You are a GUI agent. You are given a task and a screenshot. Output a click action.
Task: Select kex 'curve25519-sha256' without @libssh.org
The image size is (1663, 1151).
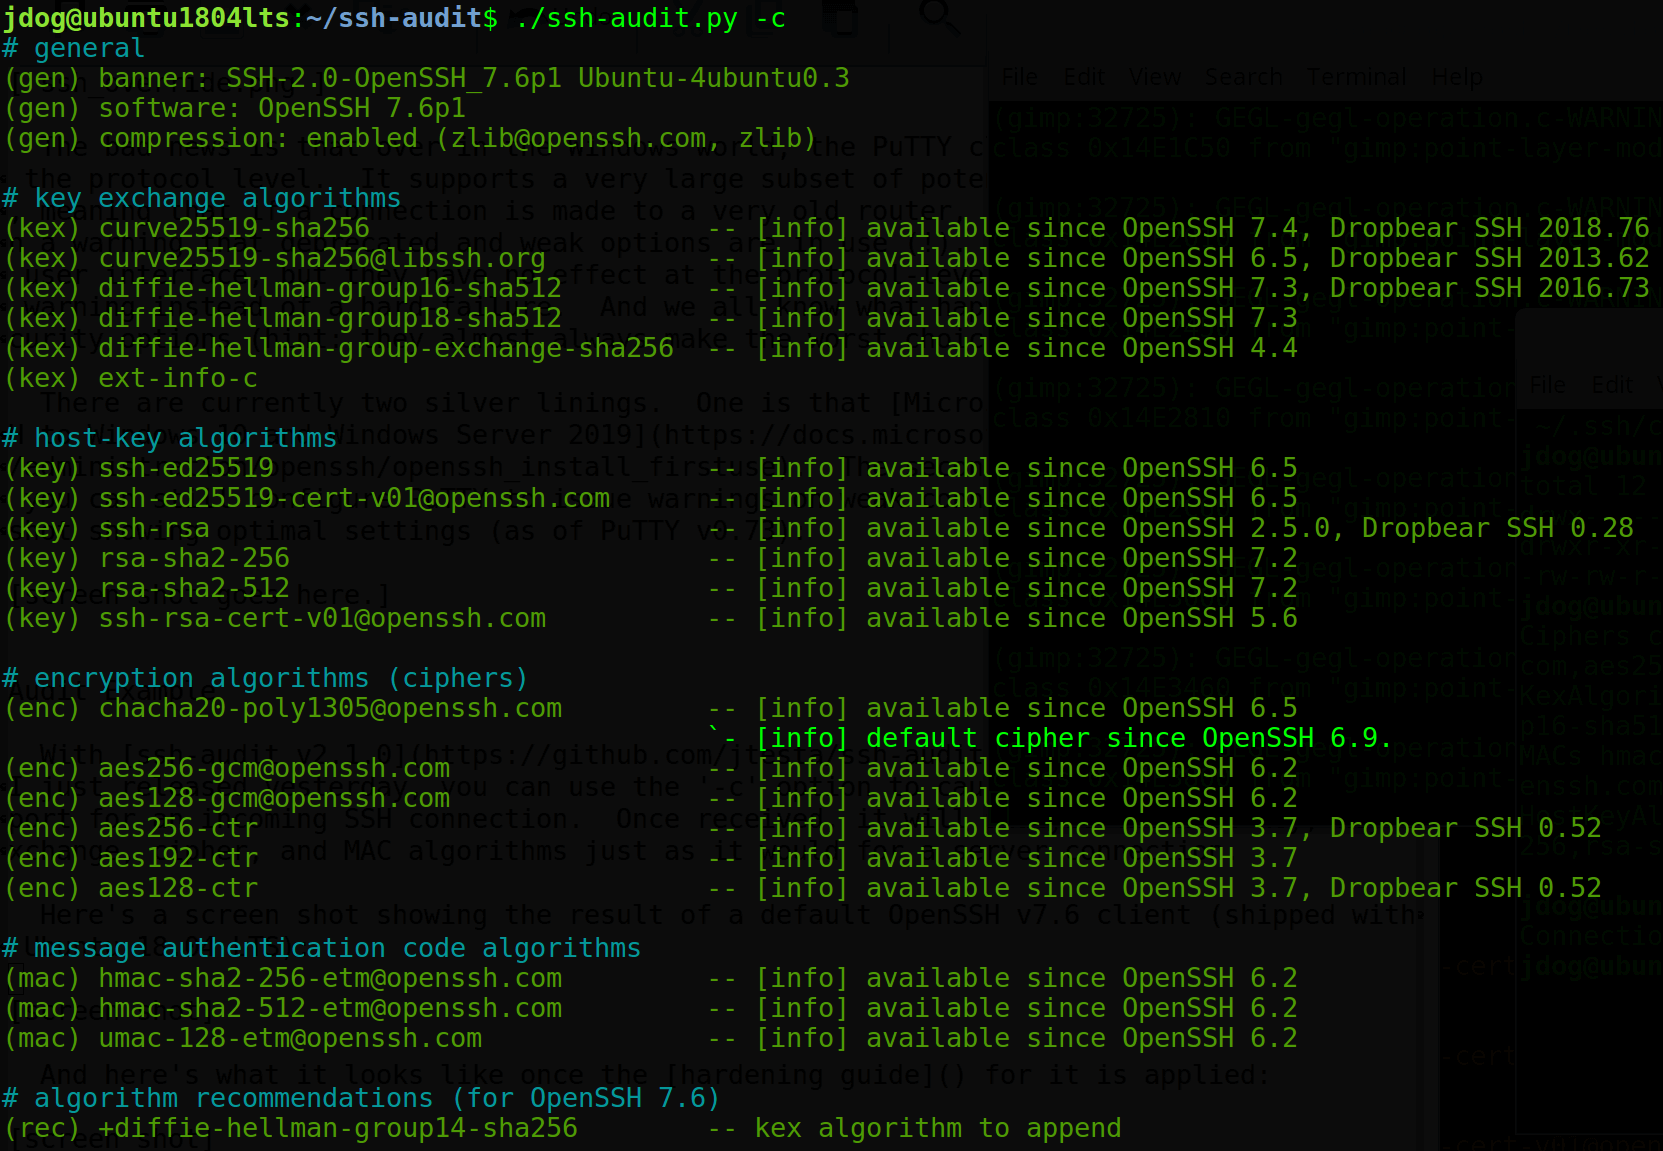(x=234, y=228)
